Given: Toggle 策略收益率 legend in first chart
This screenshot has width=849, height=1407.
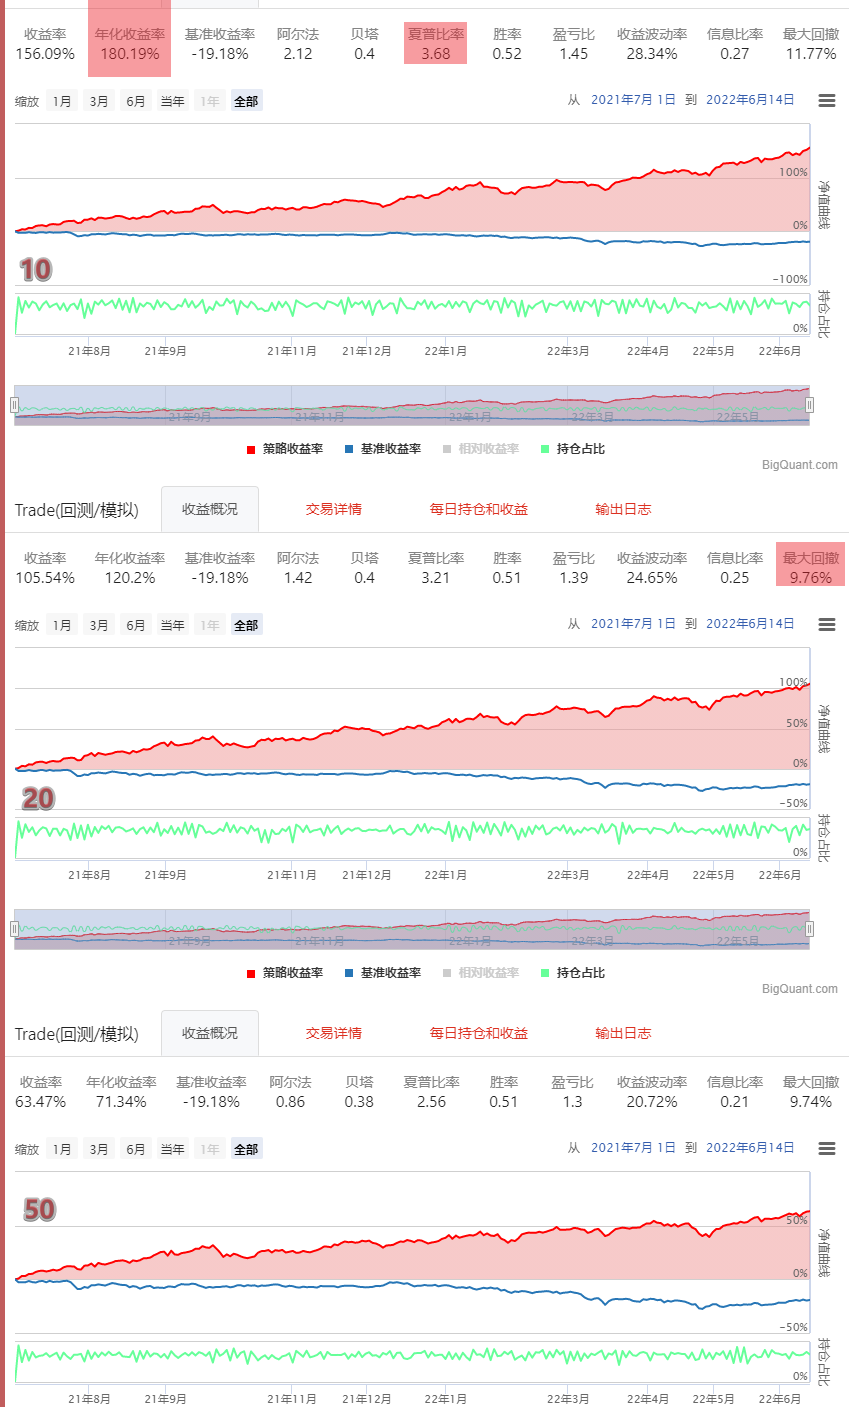Looking at the screenshot, I should click(285, 449).
